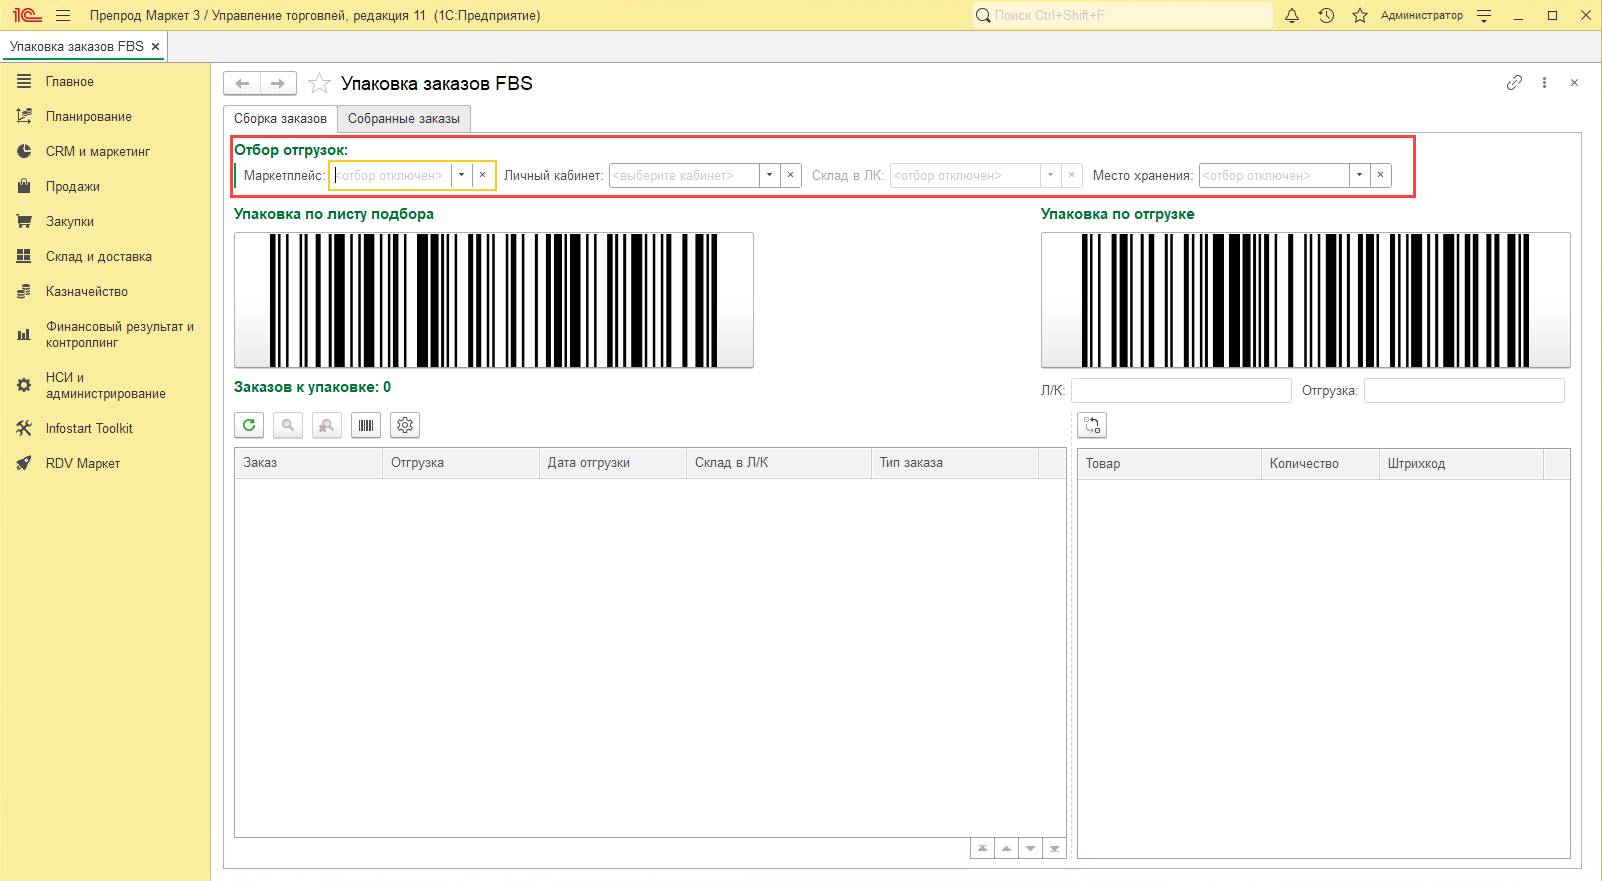
Task: Open Склад и доставка in sidebar
Action: pyautogui.click(x=98, y=257)
